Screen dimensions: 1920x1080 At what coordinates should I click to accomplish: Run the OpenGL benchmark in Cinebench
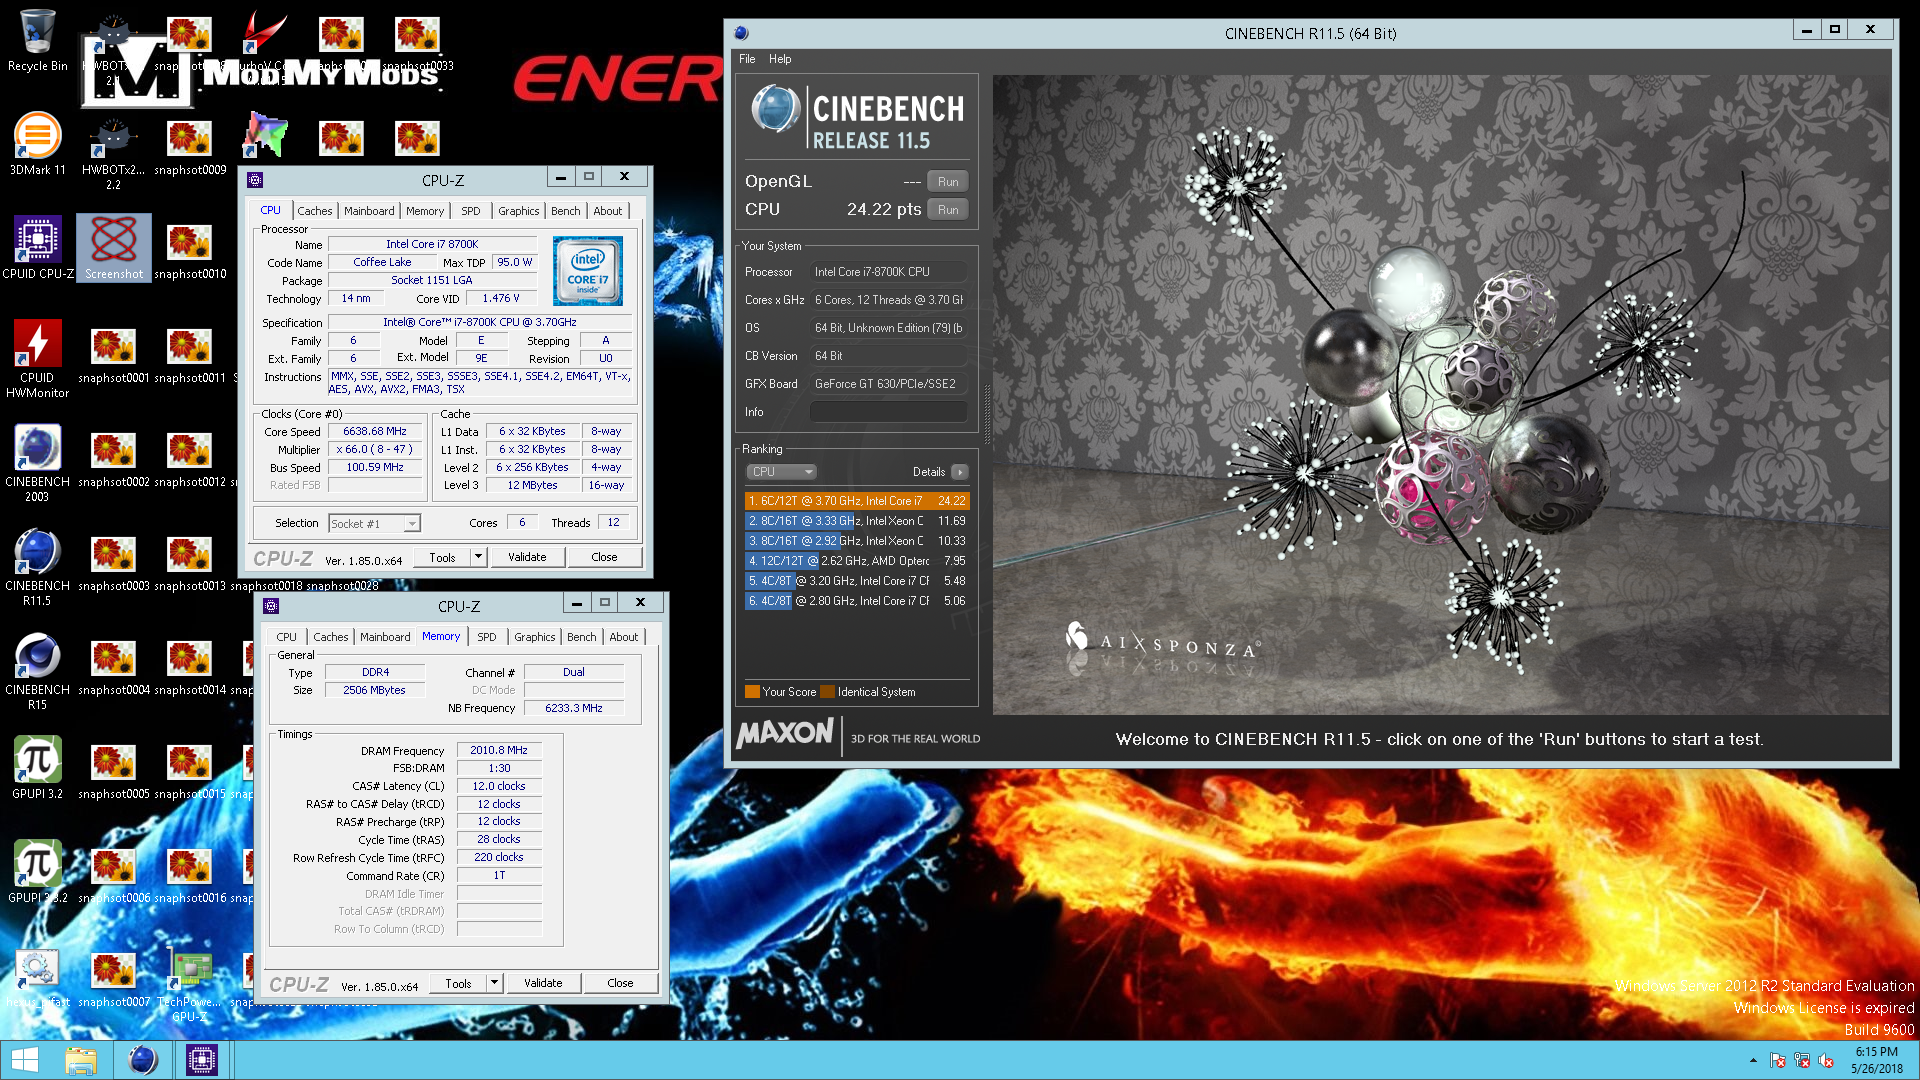tap(948, 181)
